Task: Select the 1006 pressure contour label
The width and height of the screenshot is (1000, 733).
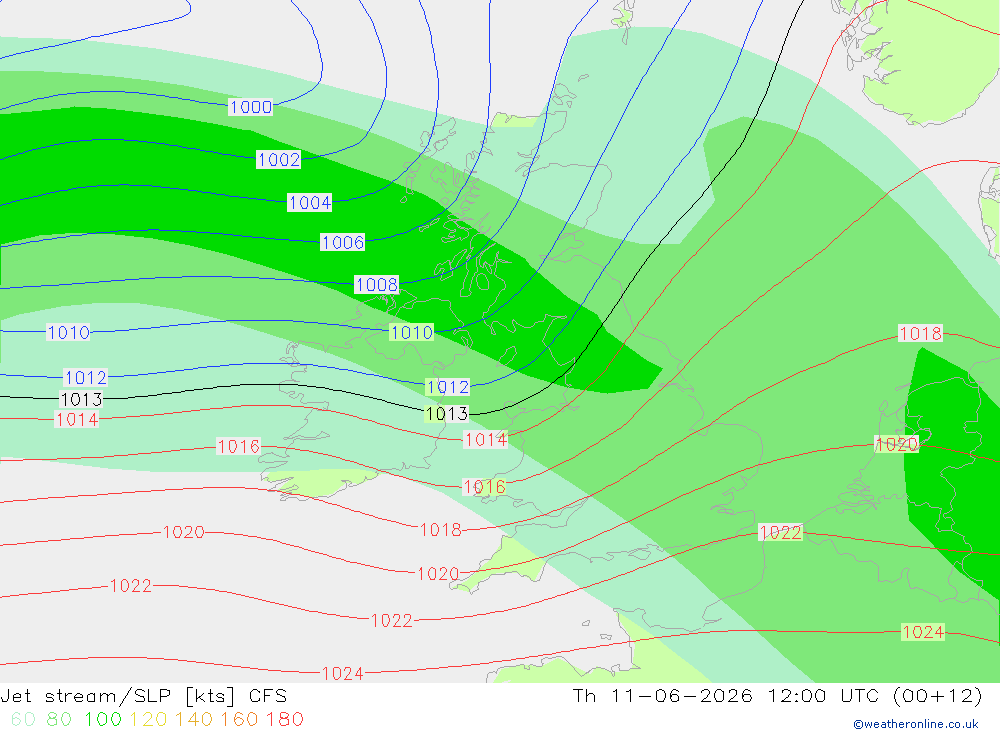Action: [343, 242]
